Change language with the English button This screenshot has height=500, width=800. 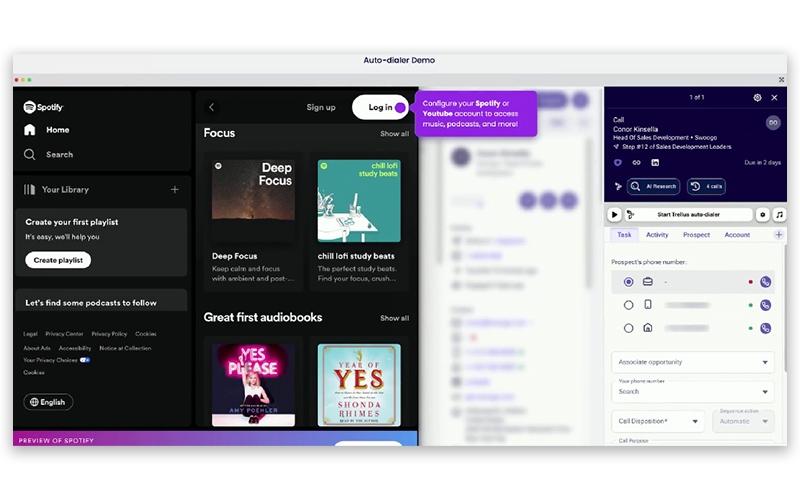(x=48, y=402)
